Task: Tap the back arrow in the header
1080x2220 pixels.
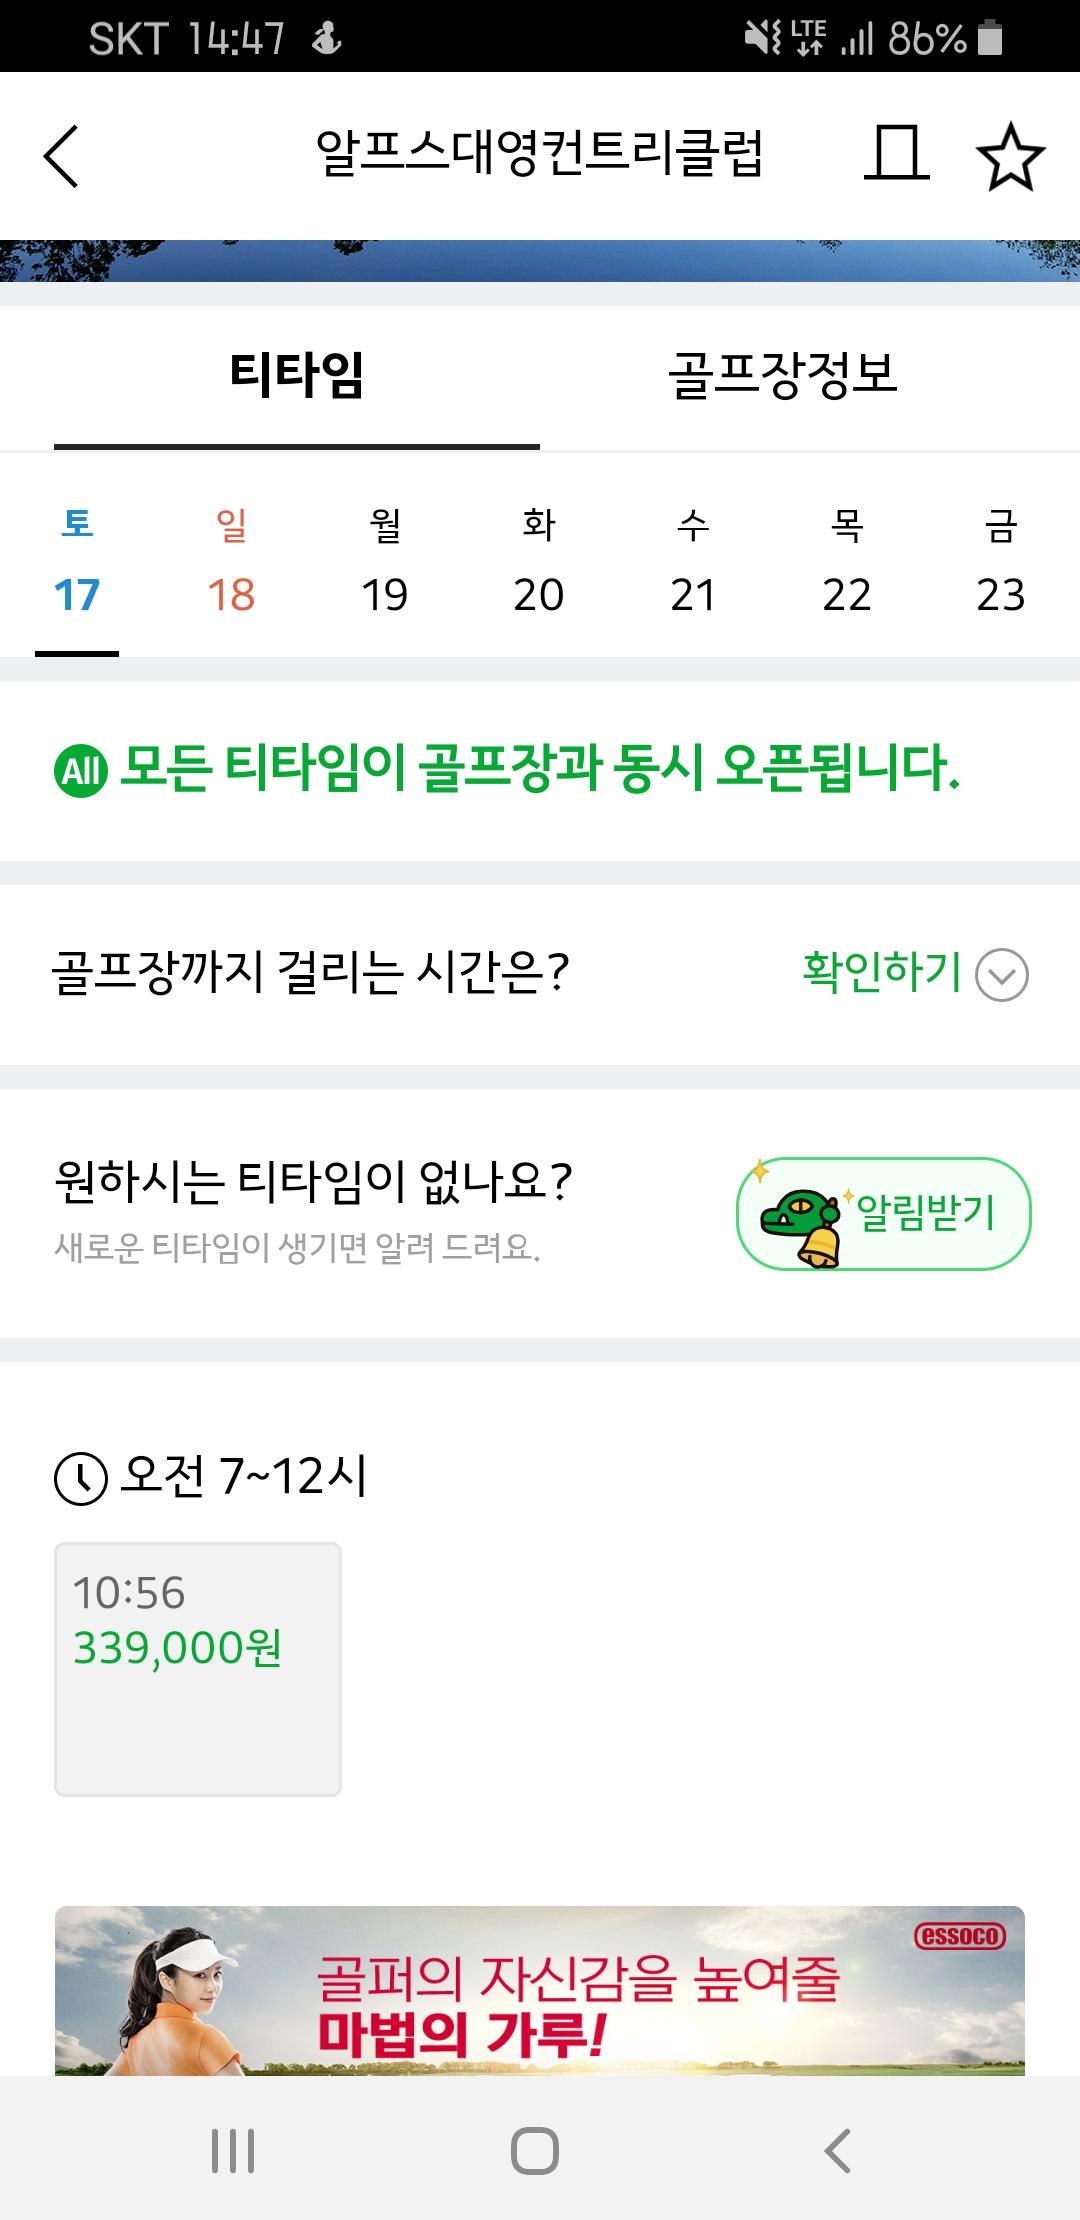Action: 61,156
